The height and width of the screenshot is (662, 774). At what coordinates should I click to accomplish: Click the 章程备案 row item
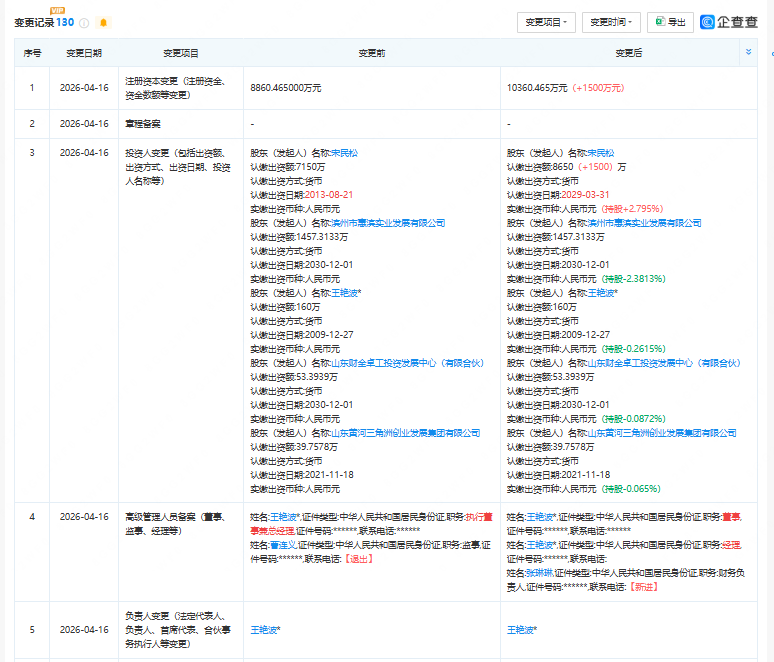(x=143, y=123)
